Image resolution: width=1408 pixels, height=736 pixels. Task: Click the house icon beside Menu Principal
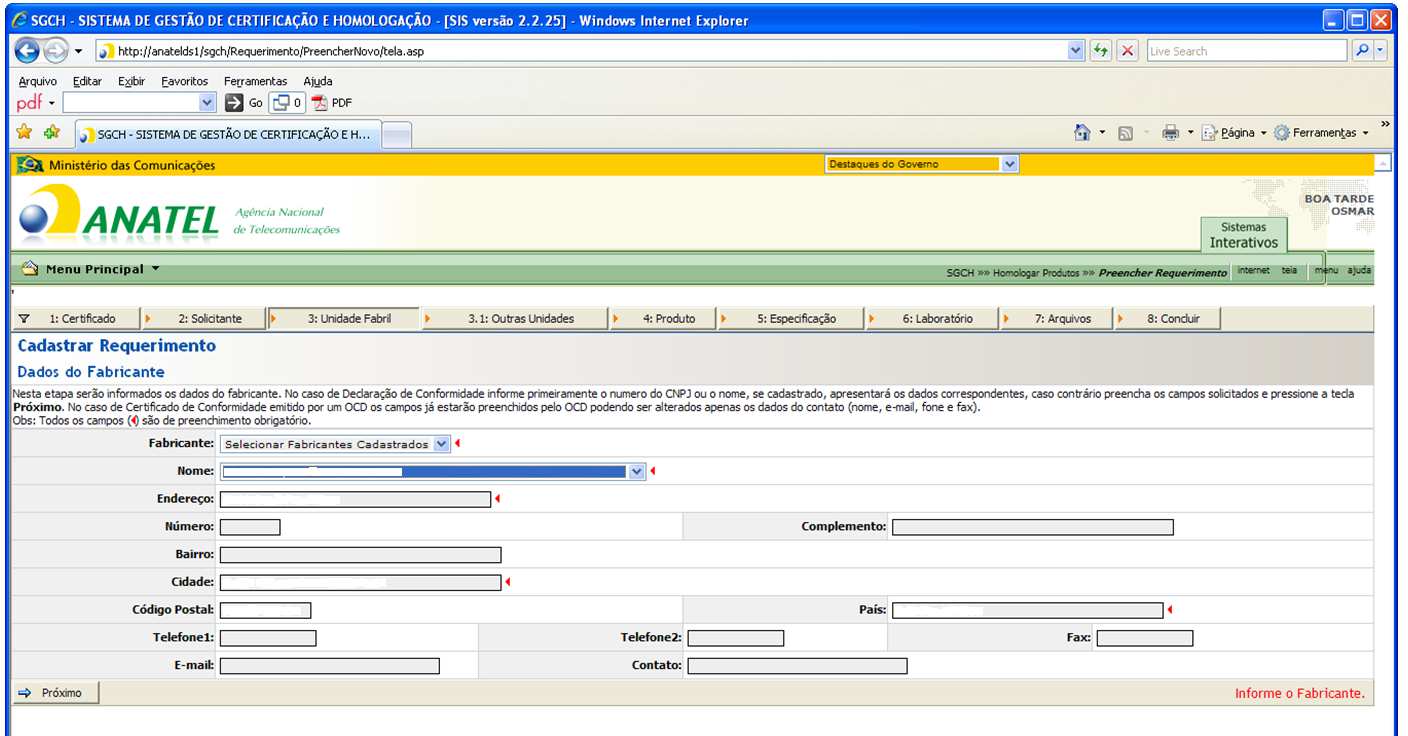[30, 268]
